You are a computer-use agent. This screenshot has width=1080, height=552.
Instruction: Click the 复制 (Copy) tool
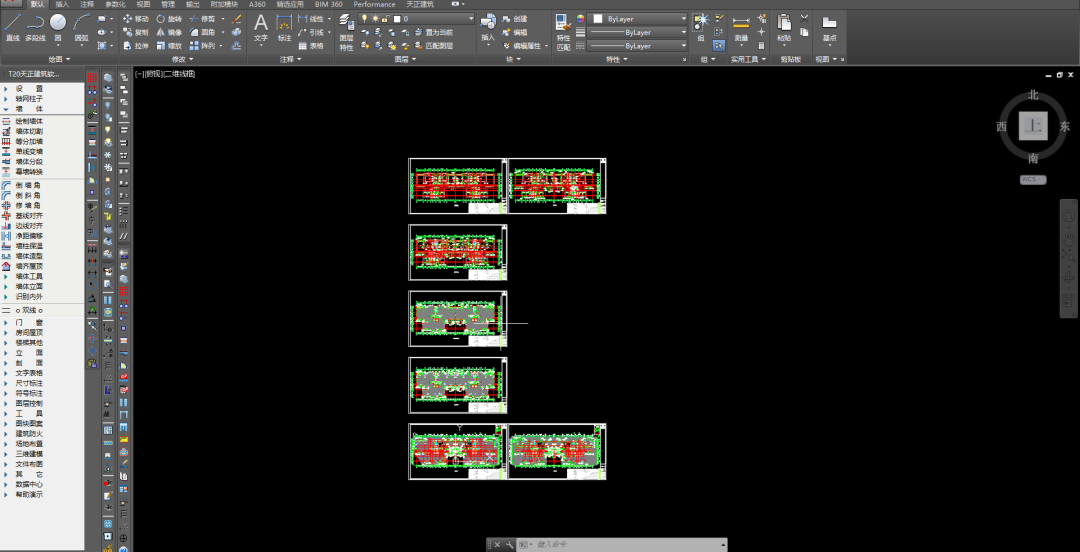click(x=136, y=32)
